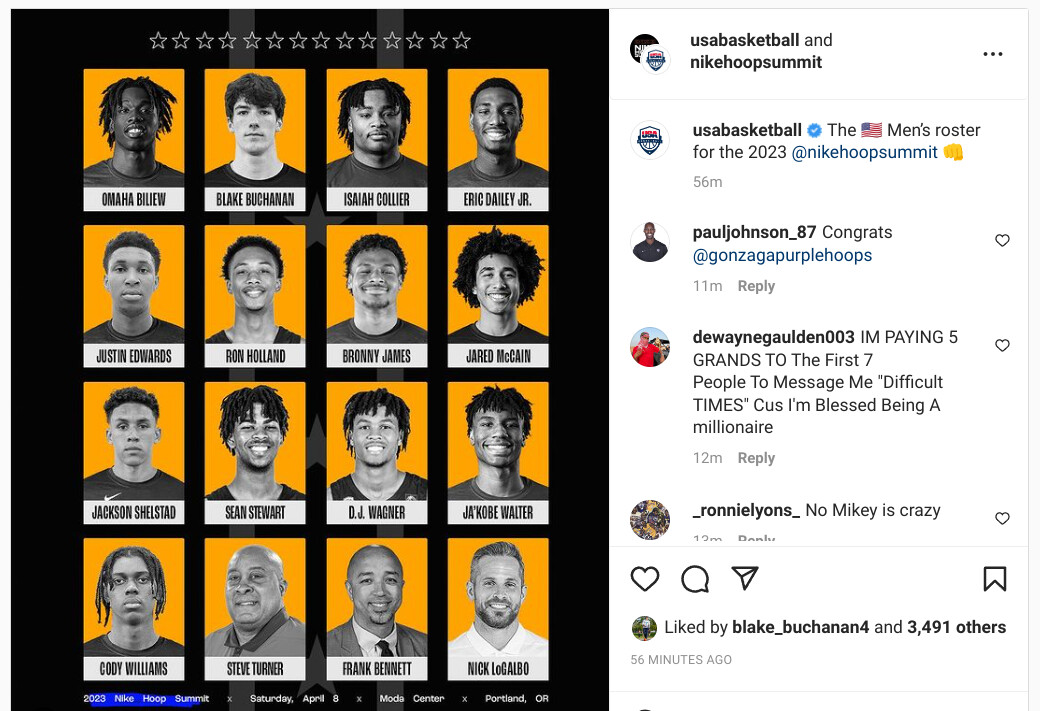Open _ronnielyons_ profile avatar
This screenshot has height=711, width=1040.
(649, 519)
